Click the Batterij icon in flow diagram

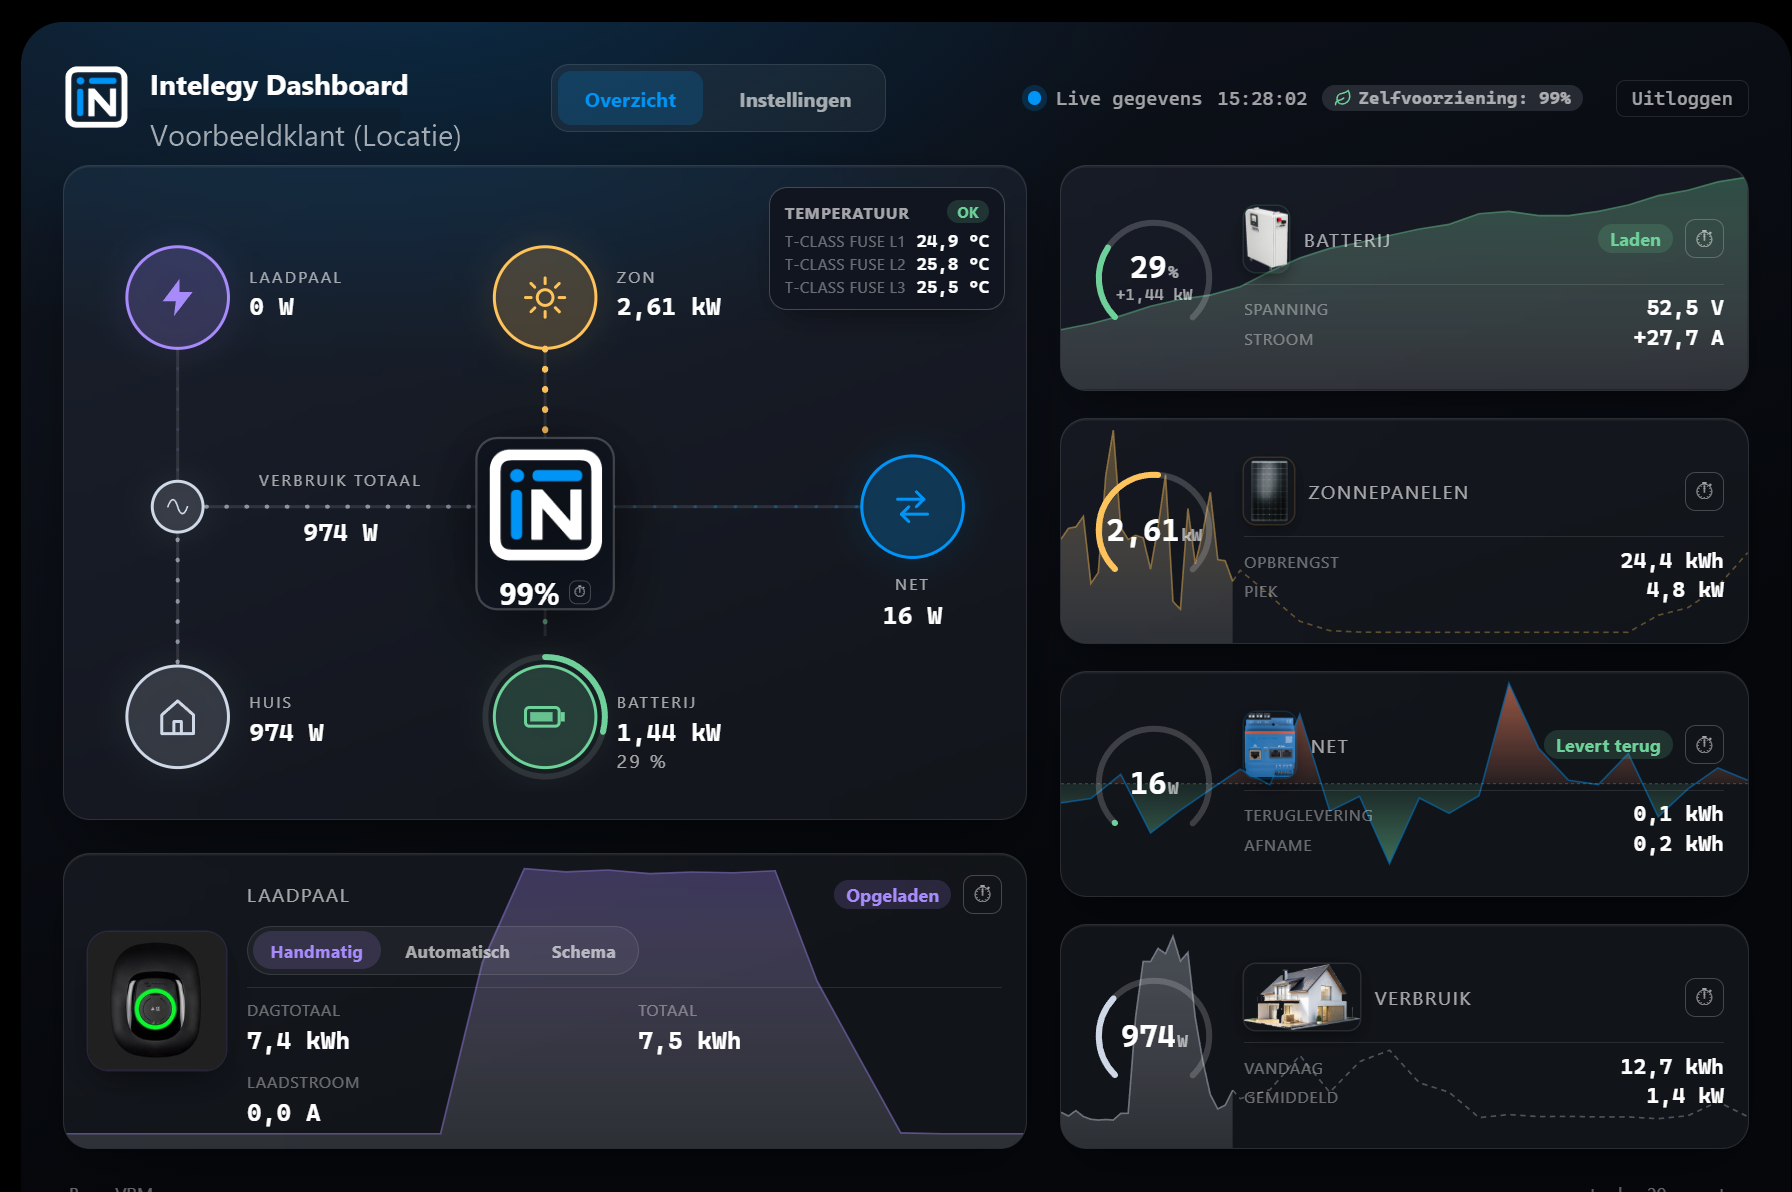545,717
